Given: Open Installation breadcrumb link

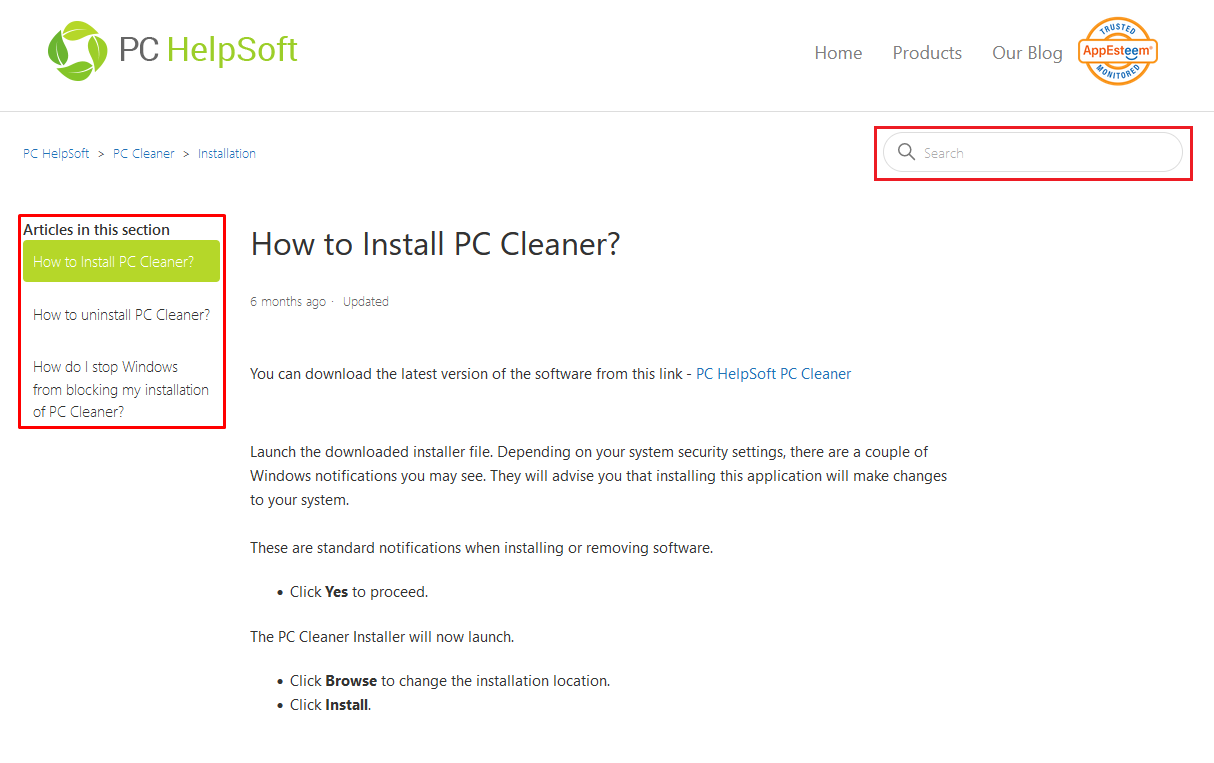Looking at the screenshot, I should coord(227,154).
